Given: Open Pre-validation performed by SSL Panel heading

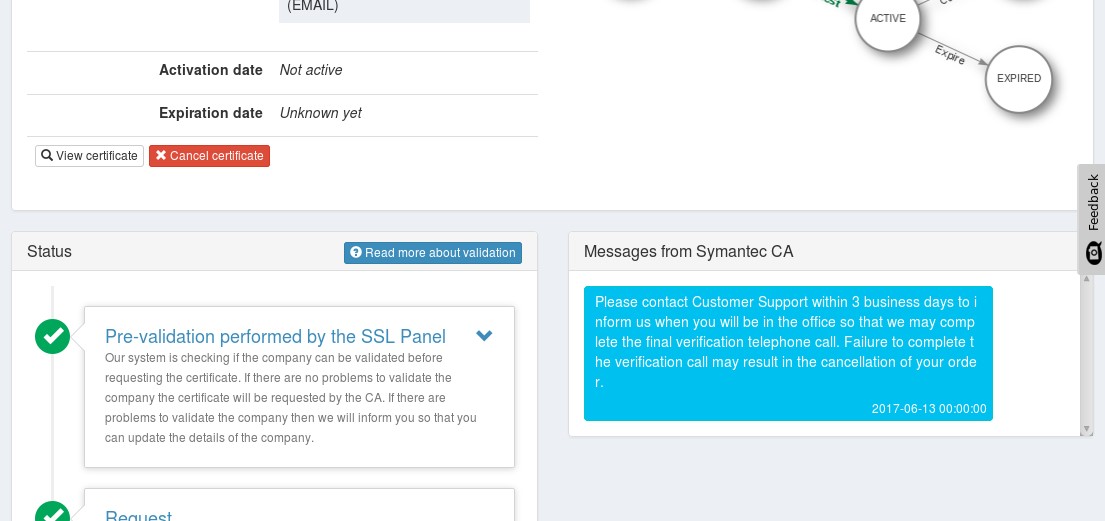Looking at the screenshot, I should [x=276, y=336].
